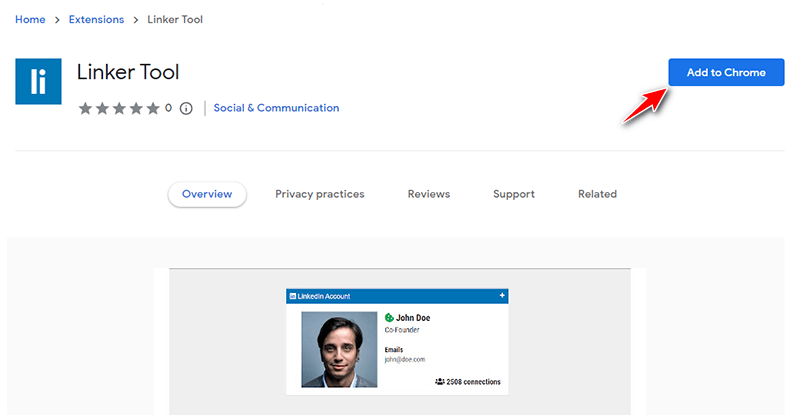Image resolution: width=800 pixels, height=415 pixels.
Task: Switch to the Privacy practices tab
Action: click(320, 194)
